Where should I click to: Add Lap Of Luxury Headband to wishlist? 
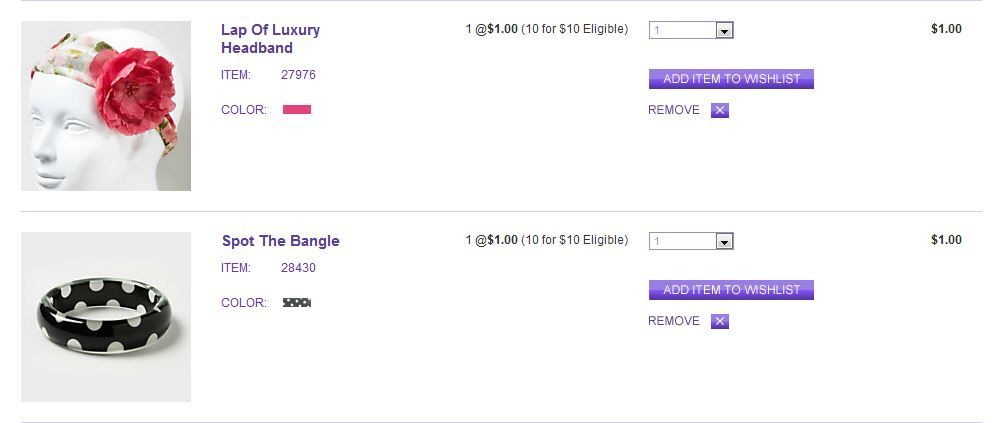pyautogui.click(x=731, y=79)
